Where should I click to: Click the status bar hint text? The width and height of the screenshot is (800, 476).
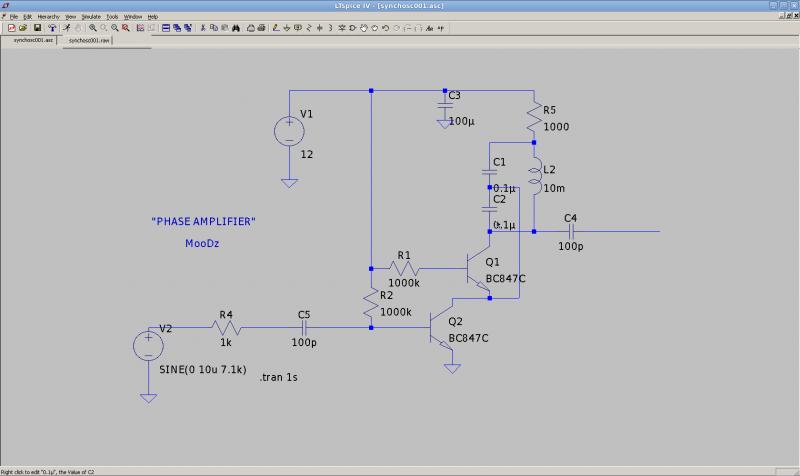coord(47,472)
